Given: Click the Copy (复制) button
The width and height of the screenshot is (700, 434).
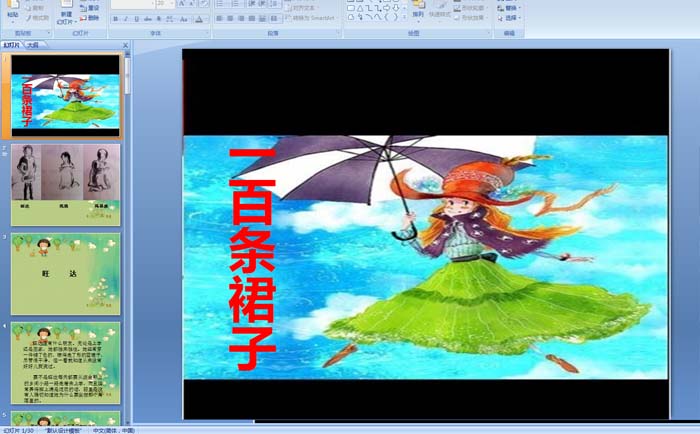Looking at the screenshot, I should (34, 8).
